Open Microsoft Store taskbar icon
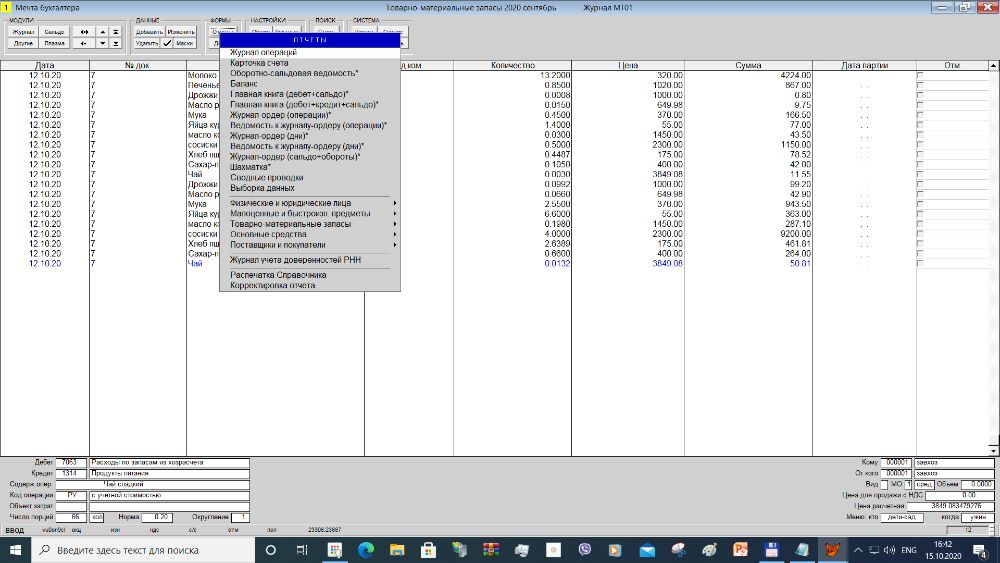1000x563 pixels. click(428, 550)
